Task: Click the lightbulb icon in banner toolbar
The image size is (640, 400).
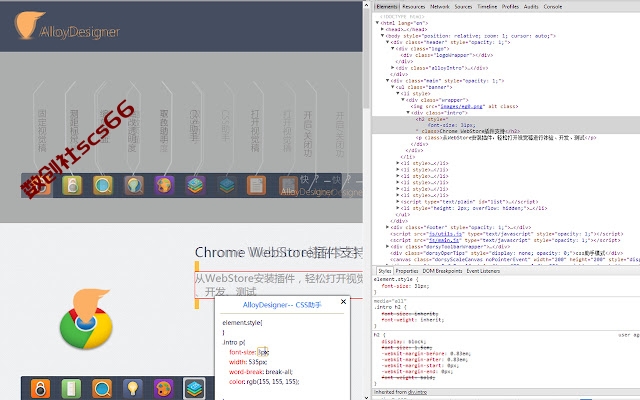Action: (x=134, y=185)
